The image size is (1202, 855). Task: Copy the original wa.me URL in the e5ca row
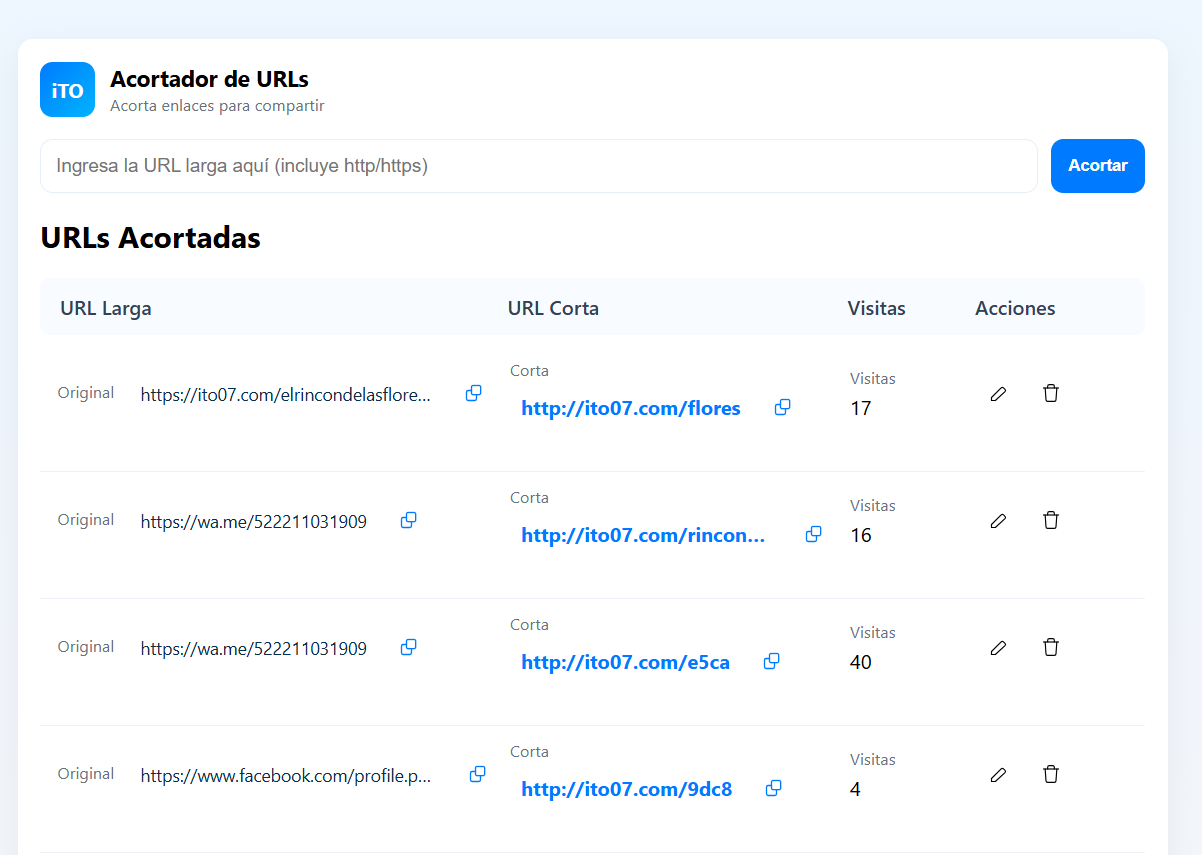pos(409,648)
